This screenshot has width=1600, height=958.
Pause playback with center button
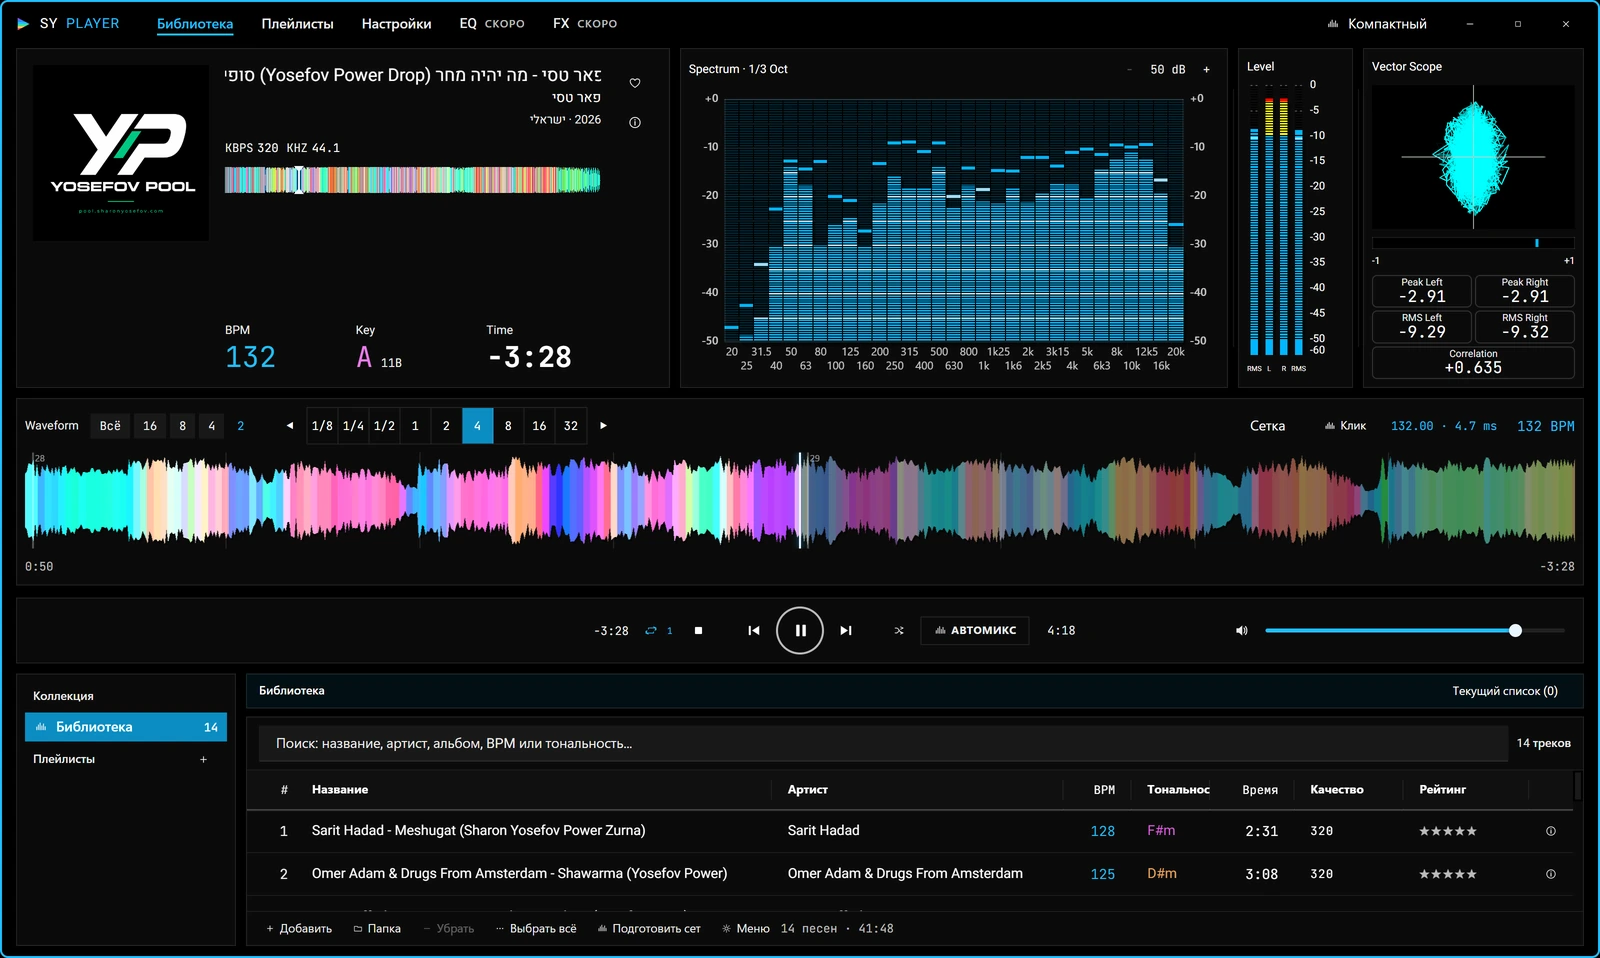[x=800, y=630]
